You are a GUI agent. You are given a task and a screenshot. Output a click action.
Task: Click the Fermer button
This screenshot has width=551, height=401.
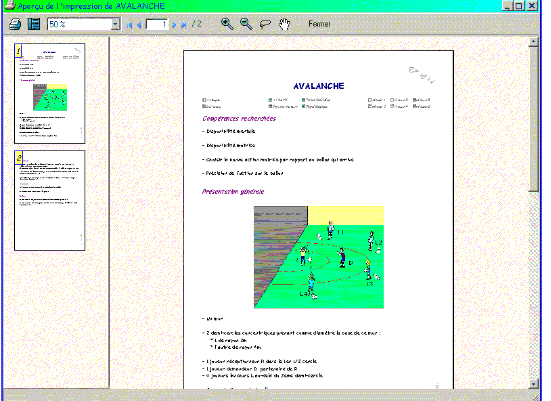(319, 24)
